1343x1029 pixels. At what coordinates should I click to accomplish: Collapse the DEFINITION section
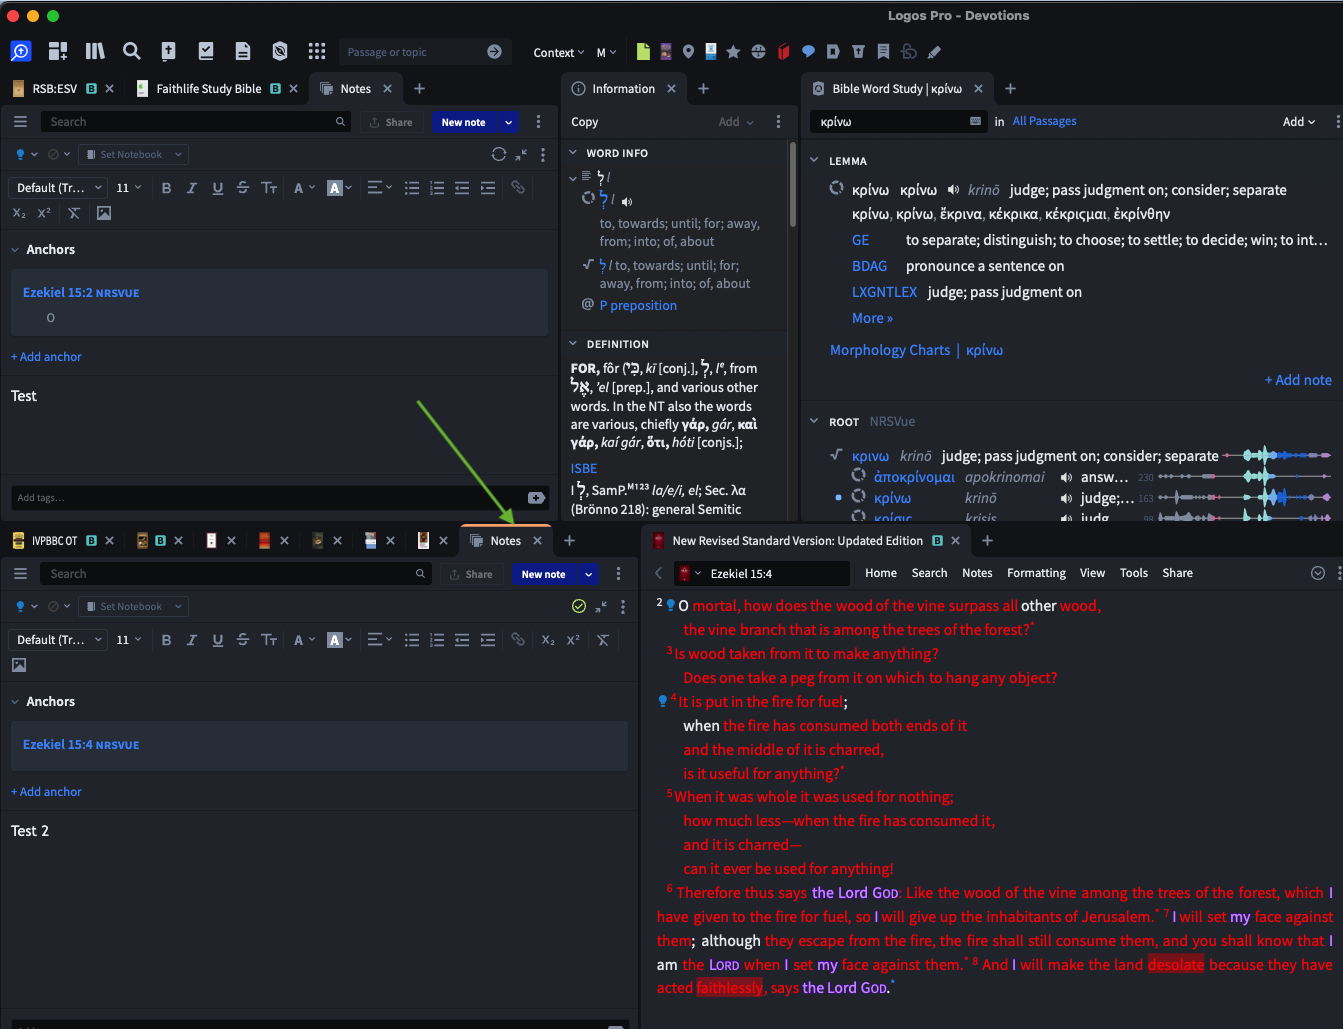point(574,344)
